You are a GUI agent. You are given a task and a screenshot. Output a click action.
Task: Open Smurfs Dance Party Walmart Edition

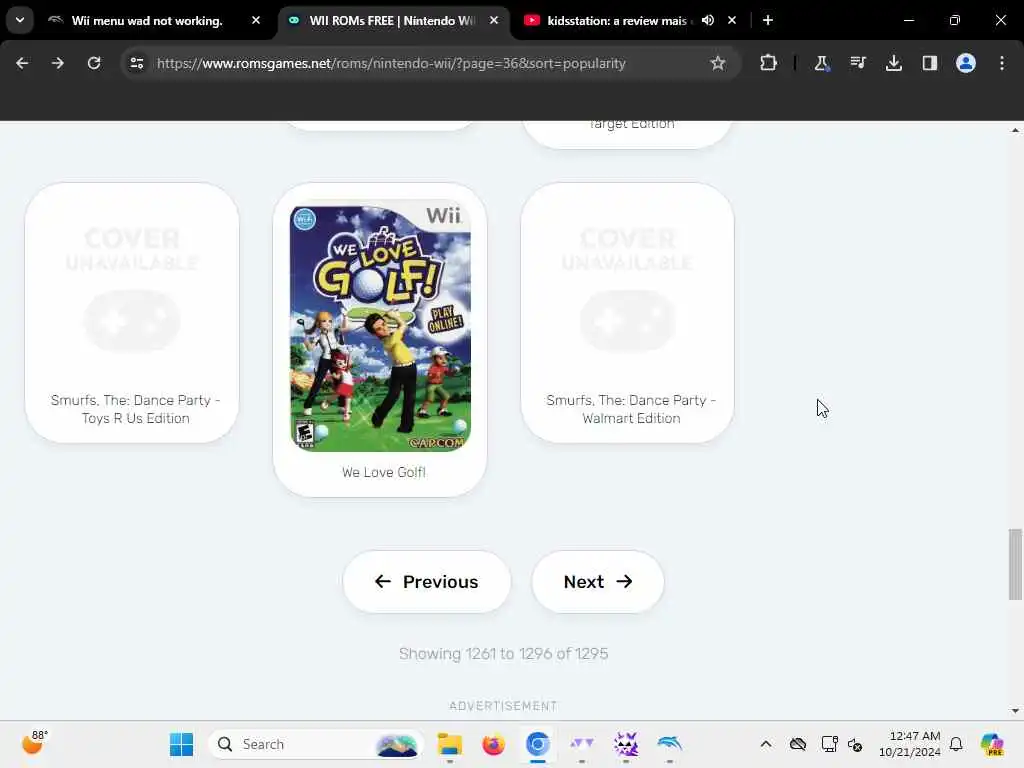pos(628,313)
